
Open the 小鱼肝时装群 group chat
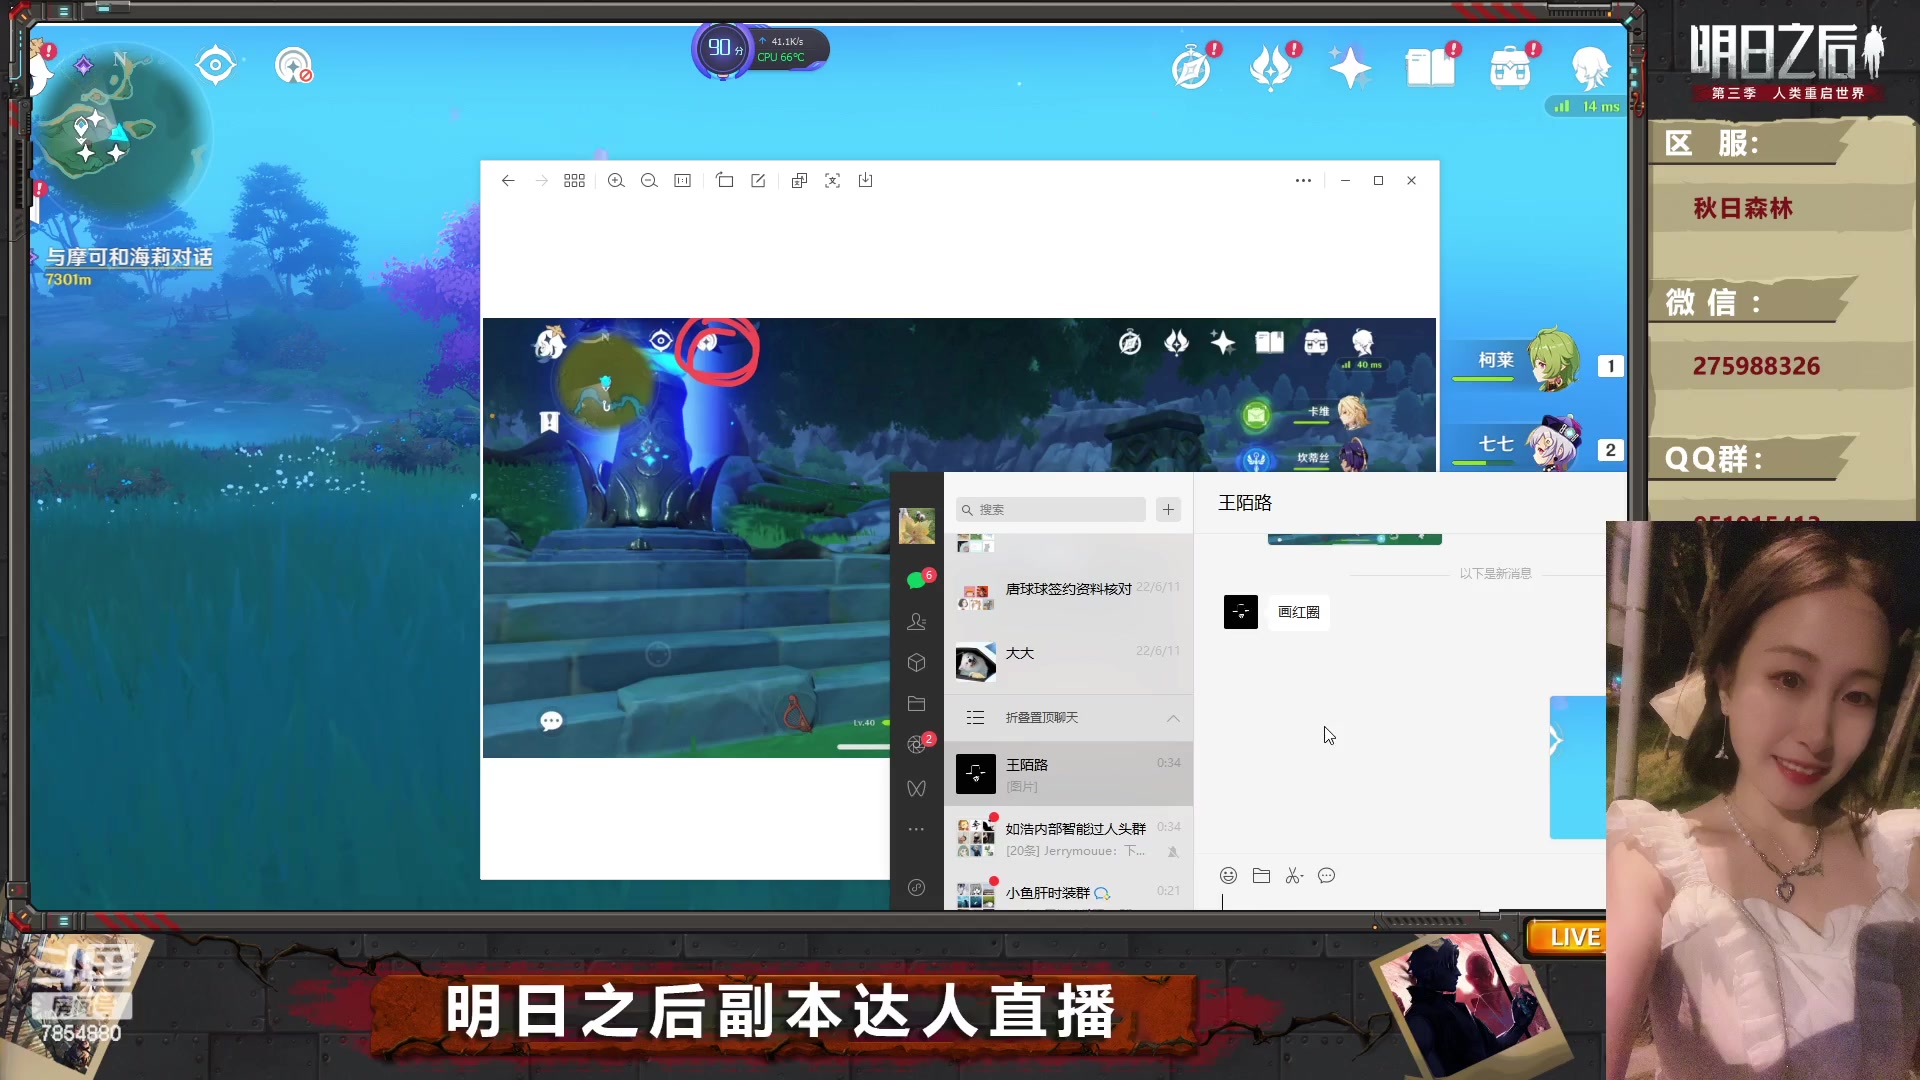point(1068,892)
